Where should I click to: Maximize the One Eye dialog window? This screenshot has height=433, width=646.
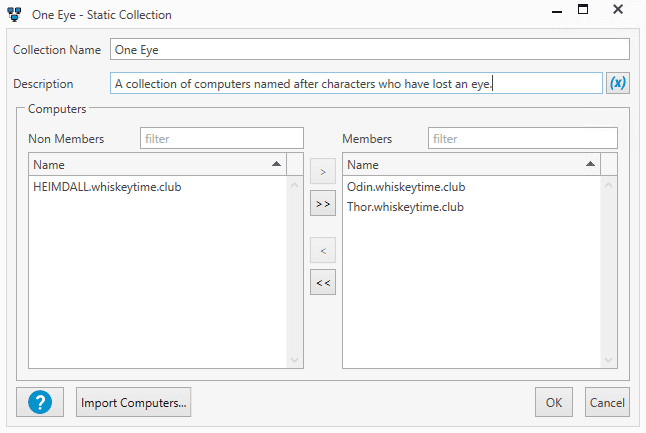583,9
